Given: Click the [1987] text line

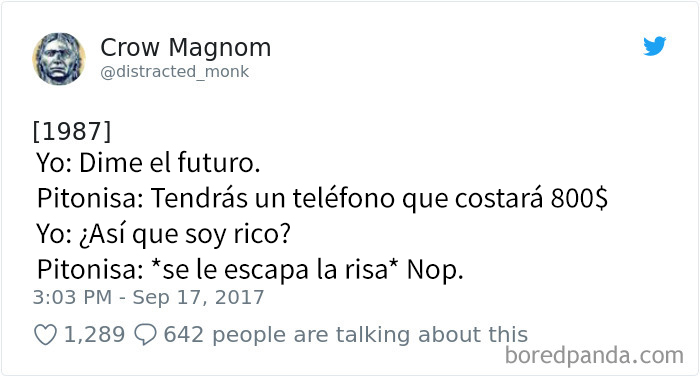Looking at the screenshot, I should tap(72, 131).
